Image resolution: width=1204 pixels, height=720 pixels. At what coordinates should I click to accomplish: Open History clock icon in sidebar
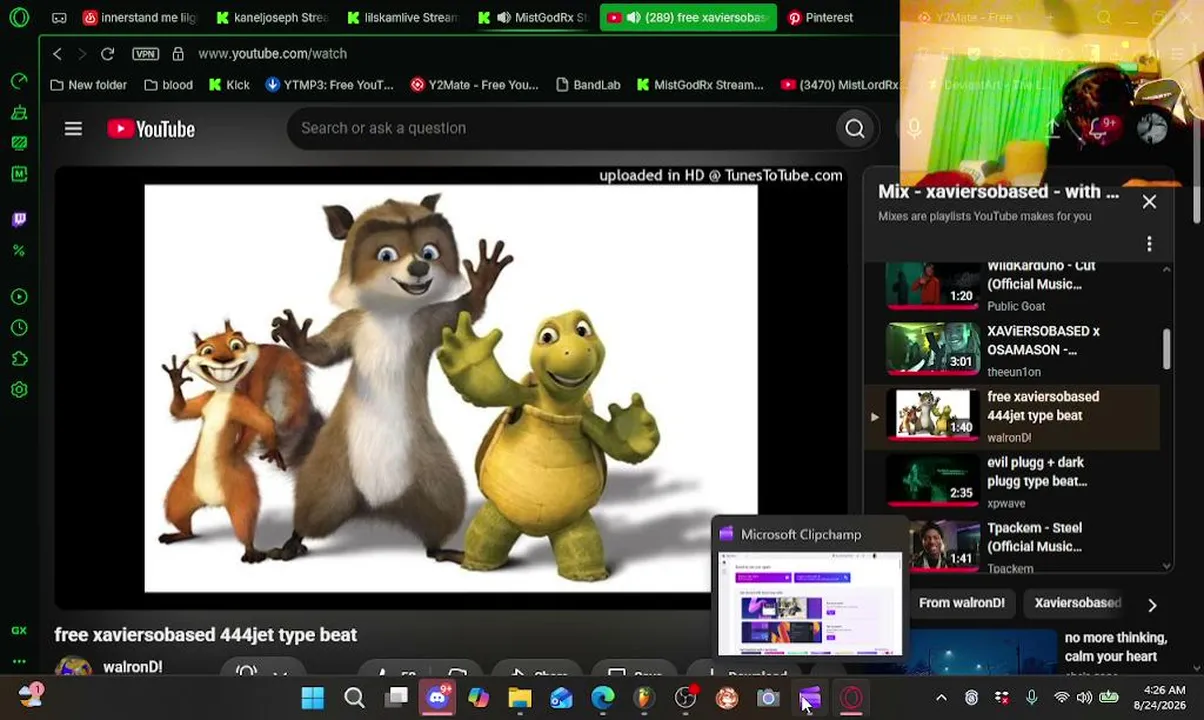coord(19,328)
